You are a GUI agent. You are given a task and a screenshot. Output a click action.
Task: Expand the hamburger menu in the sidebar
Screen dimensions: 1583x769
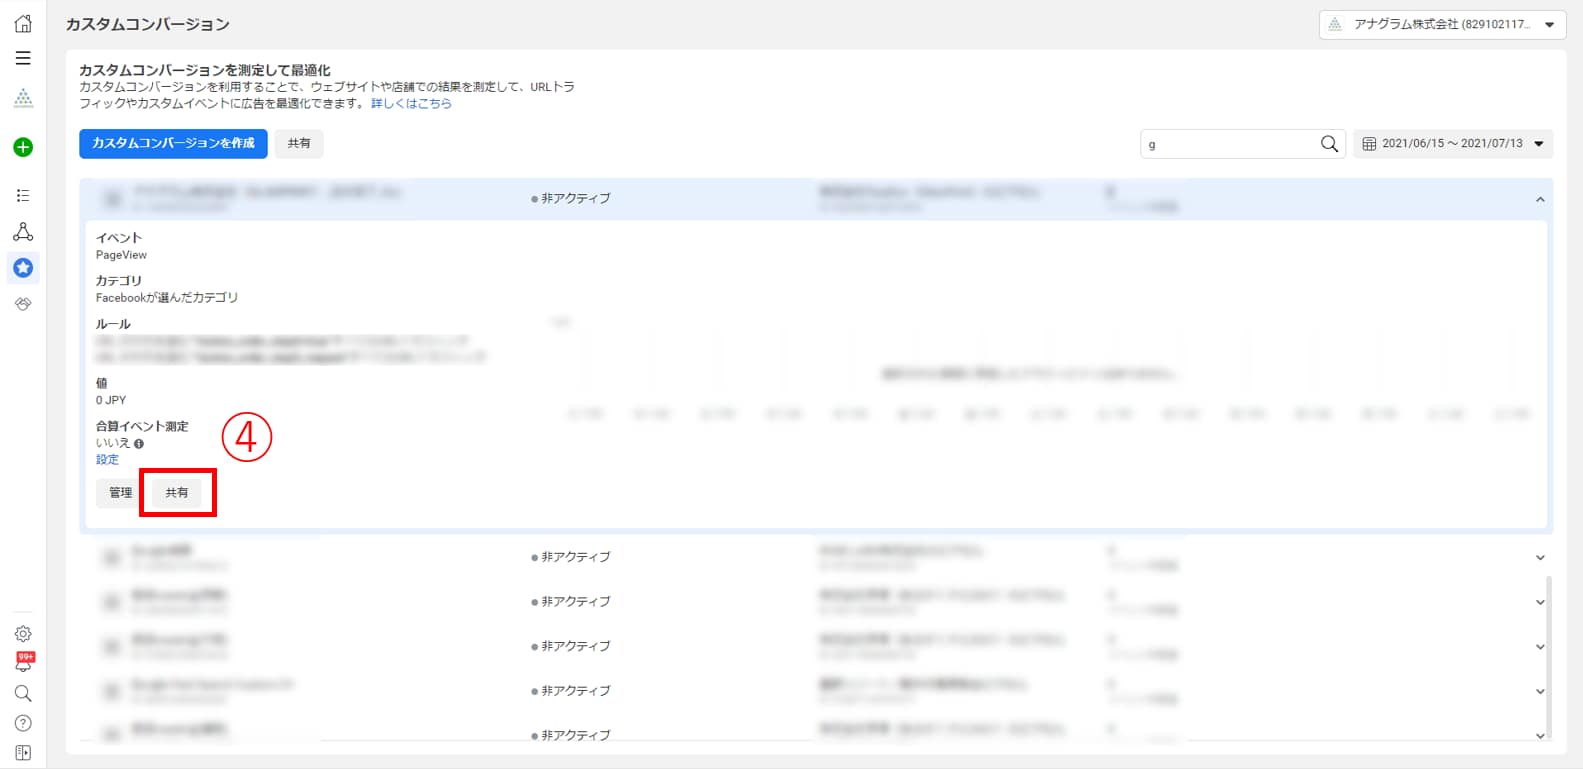tap(23, 59)
